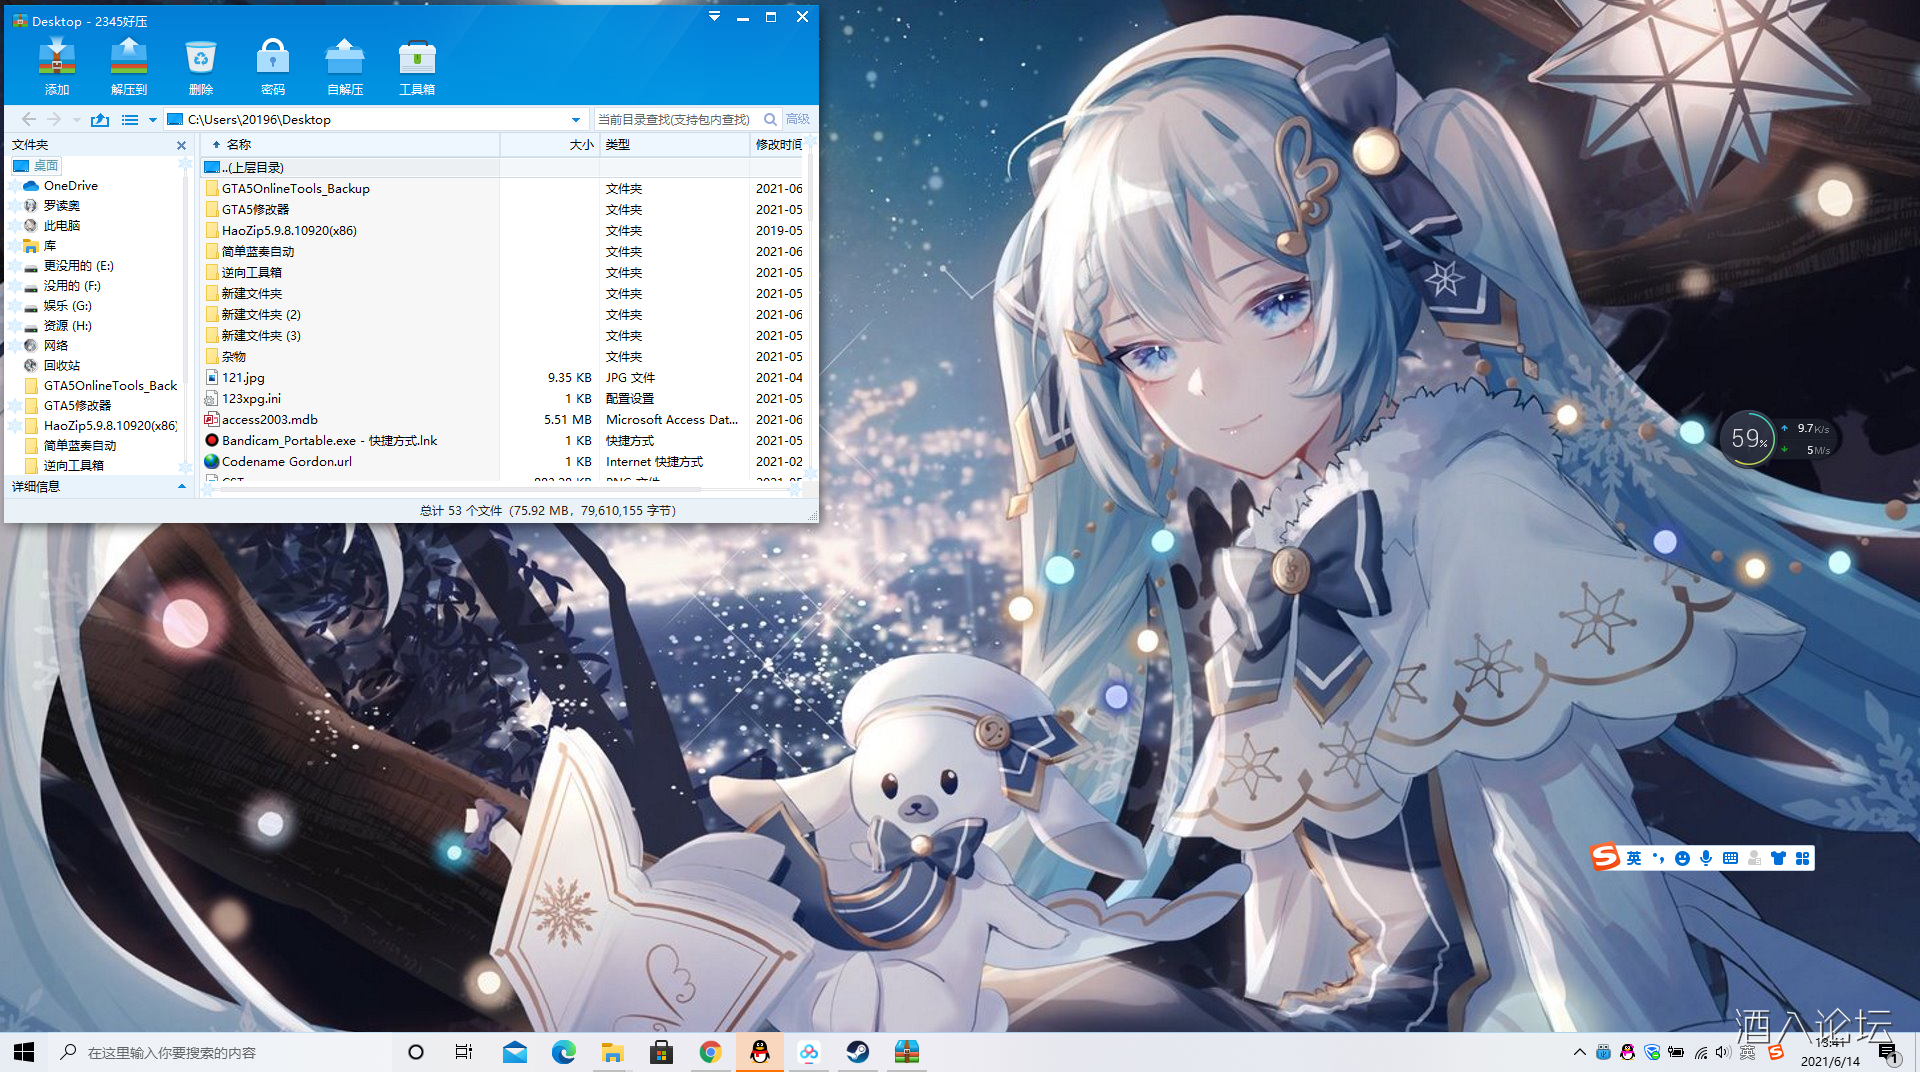Open the title bar main menu arrow

click(x=714, y=17)
